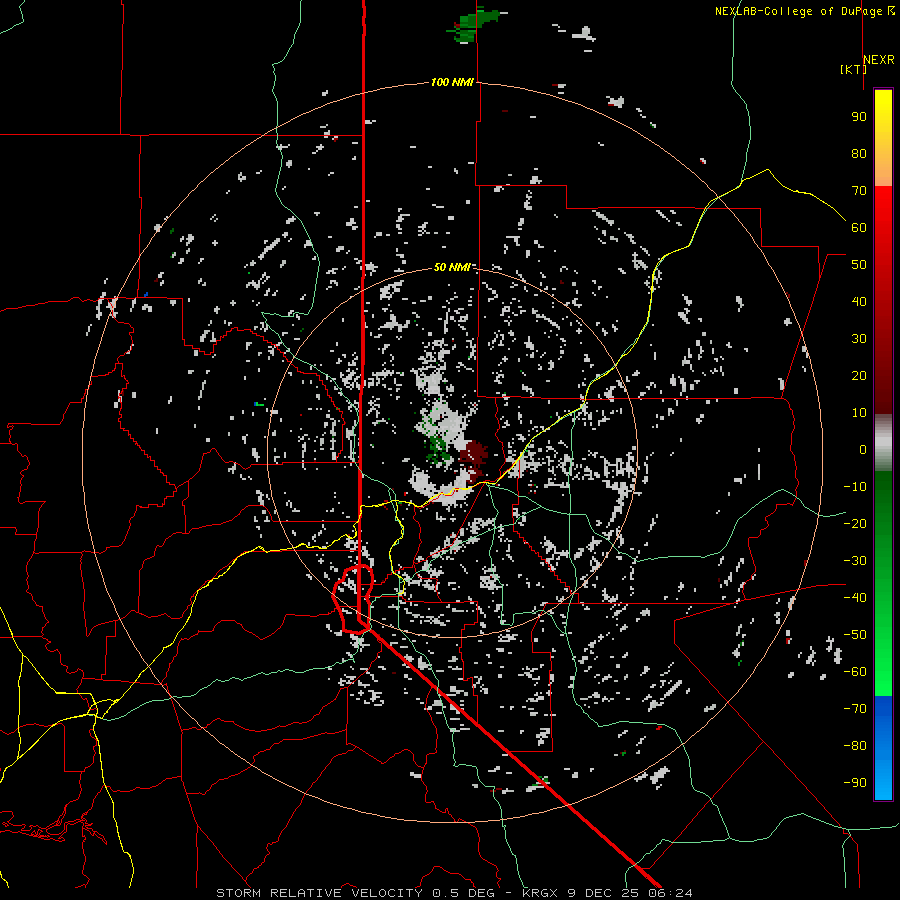Image resolution: width=900 pixels, height=900 pixels.
Task: Click the 40 value on the velocity scale
Action: point(859,301)
